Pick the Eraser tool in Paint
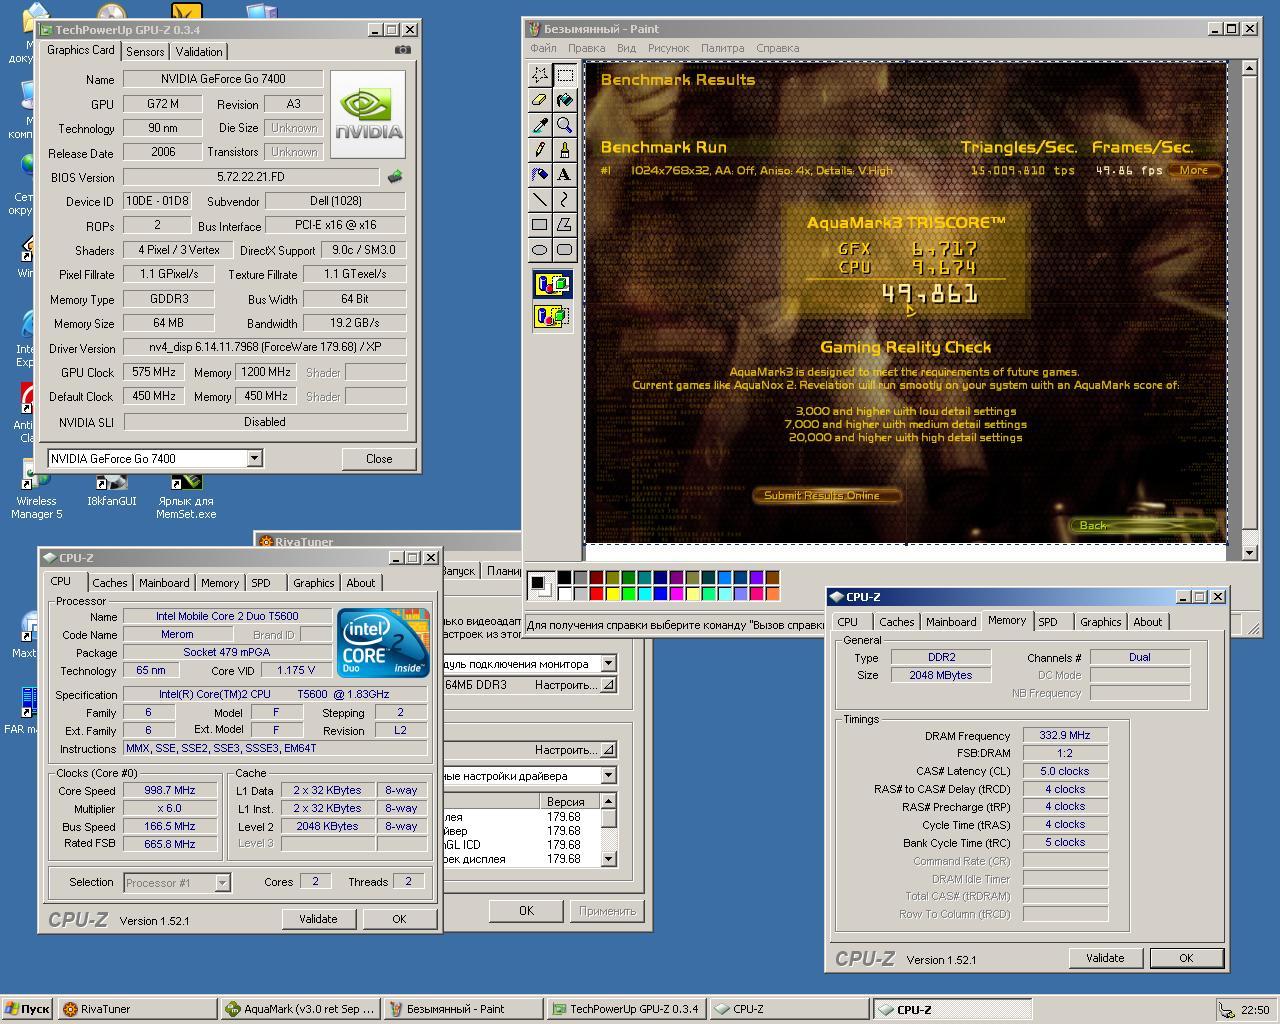The image size is (1280, 1024). coord(540,100)
